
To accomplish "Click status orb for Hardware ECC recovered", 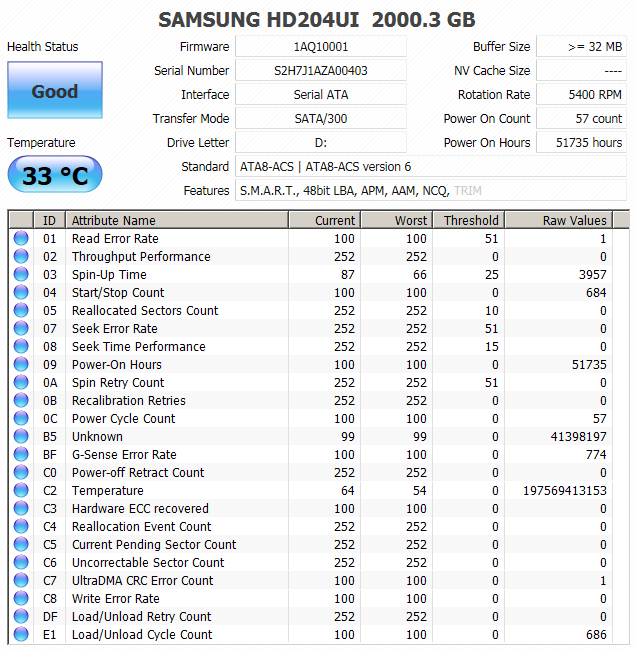I will [x=21, y=508].
